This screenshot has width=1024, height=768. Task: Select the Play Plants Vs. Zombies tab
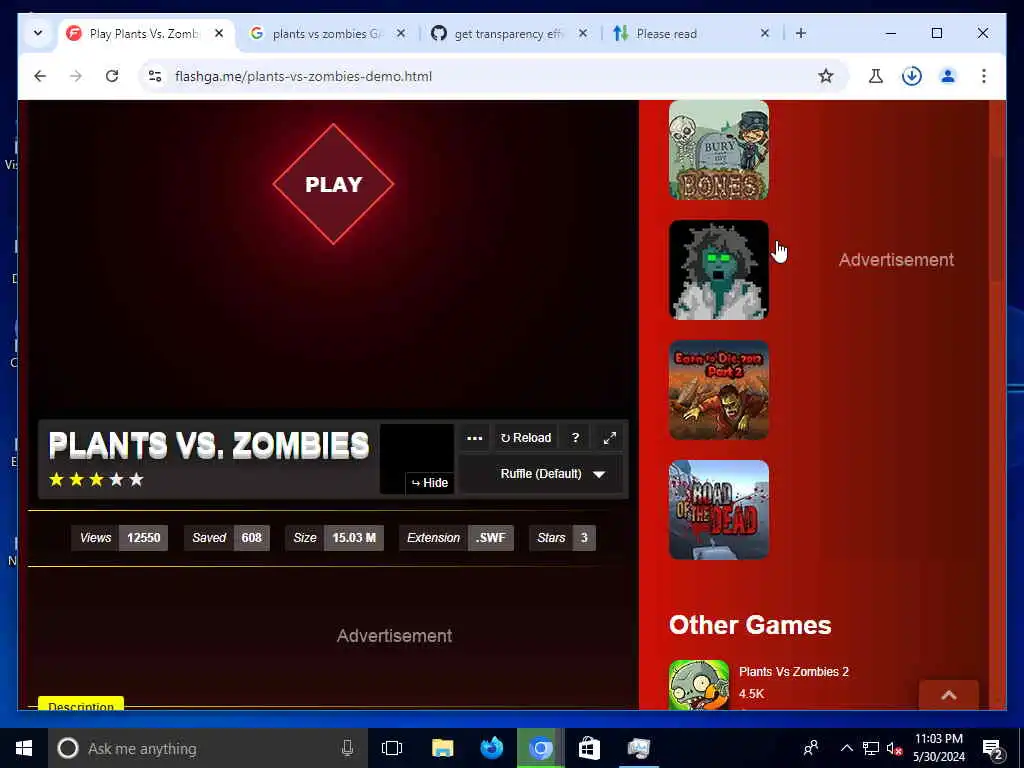[144, 34]
